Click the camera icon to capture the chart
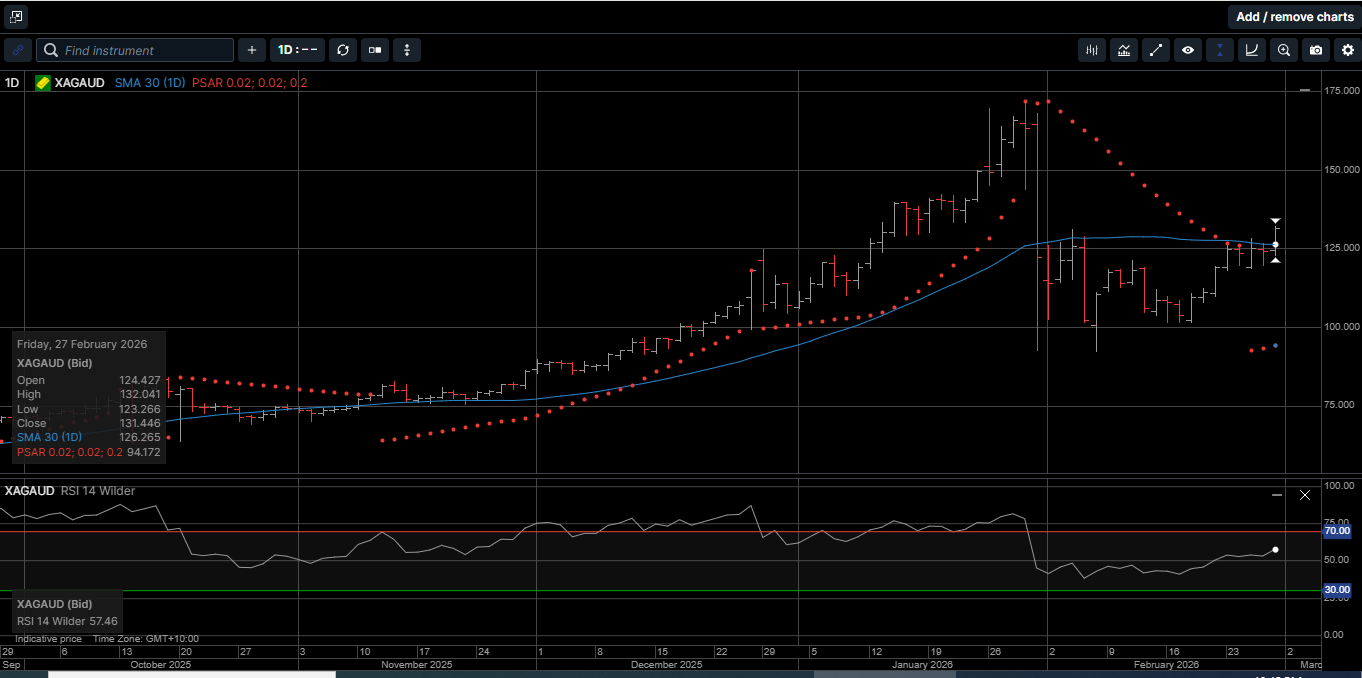This screenshot has height=678, width=1362. [1315, 50]
